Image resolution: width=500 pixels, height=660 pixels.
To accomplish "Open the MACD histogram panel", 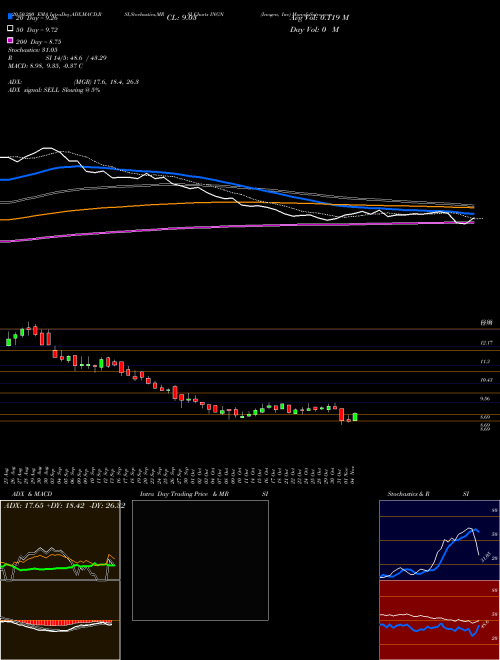I will point(60,620).
